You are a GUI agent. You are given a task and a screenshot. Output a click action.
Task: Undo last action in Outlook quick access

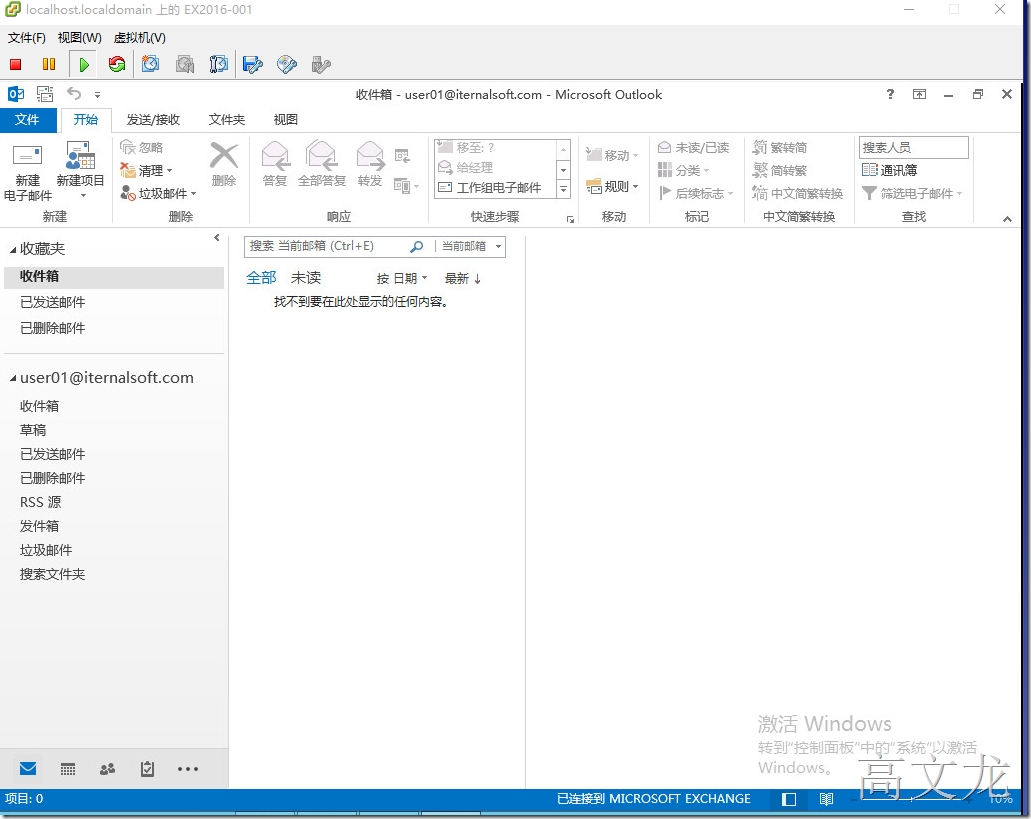tap(74, 94)
